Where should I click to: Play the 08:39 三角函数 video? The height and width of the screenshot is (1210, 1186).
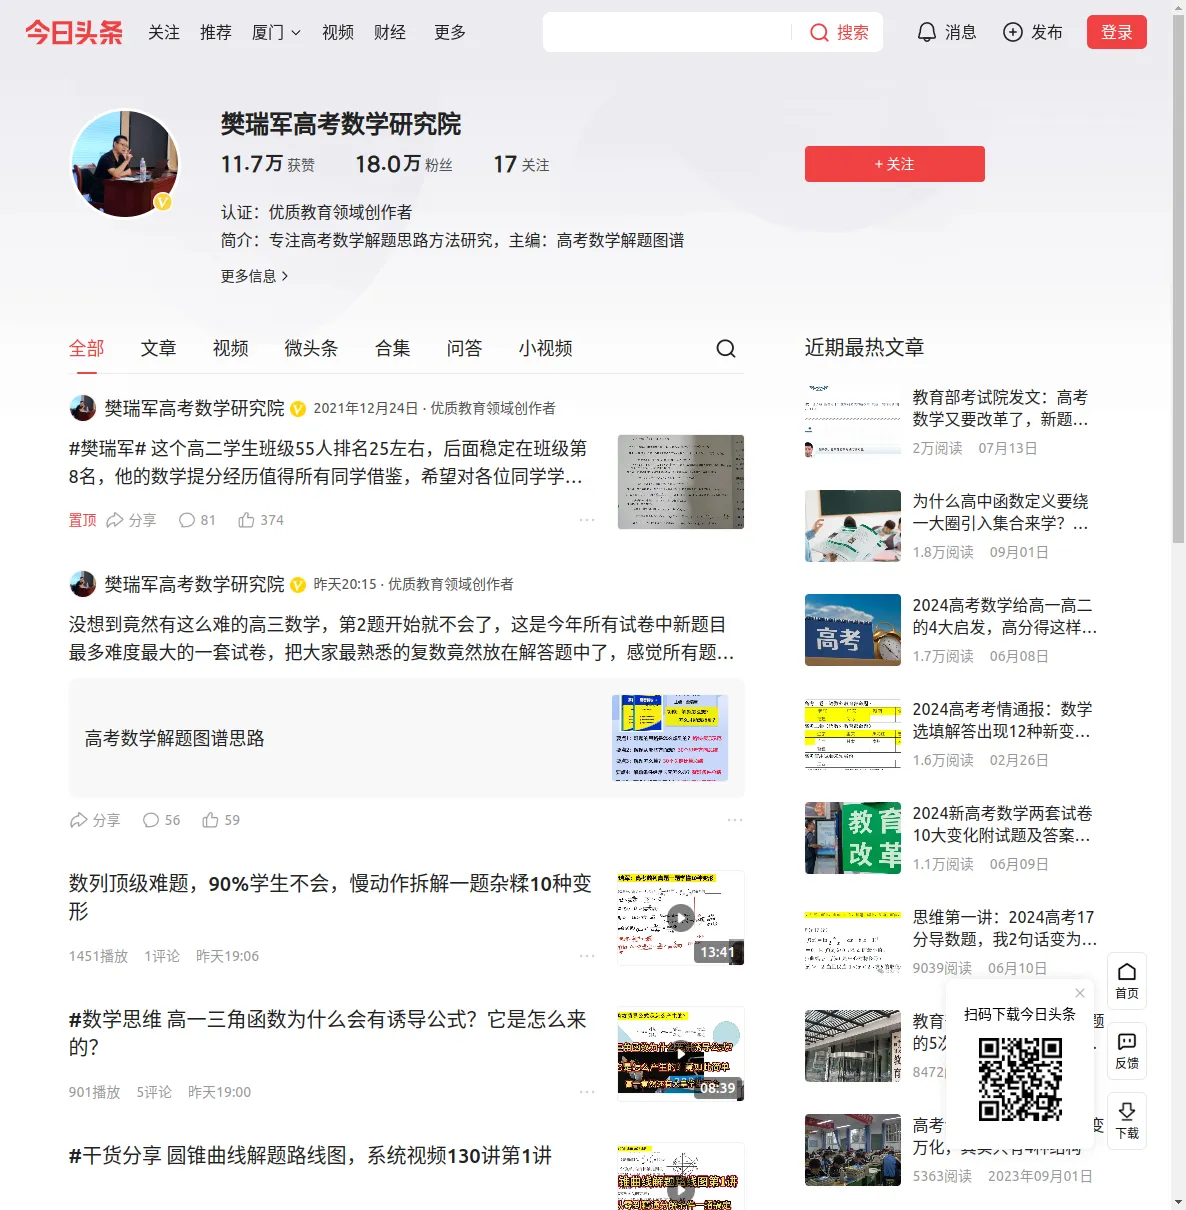point(681,1054)
